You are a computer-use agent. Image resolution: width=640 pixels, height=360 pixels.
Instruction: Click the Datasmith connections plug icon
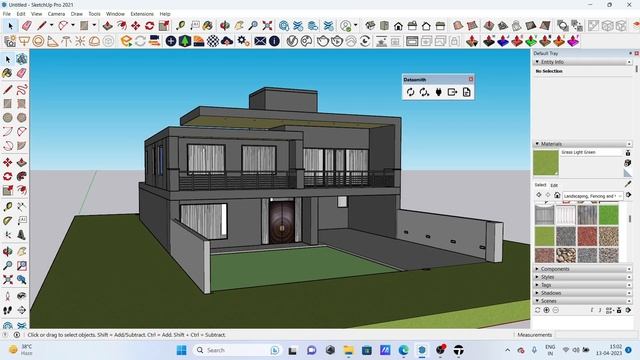point(438,92)
